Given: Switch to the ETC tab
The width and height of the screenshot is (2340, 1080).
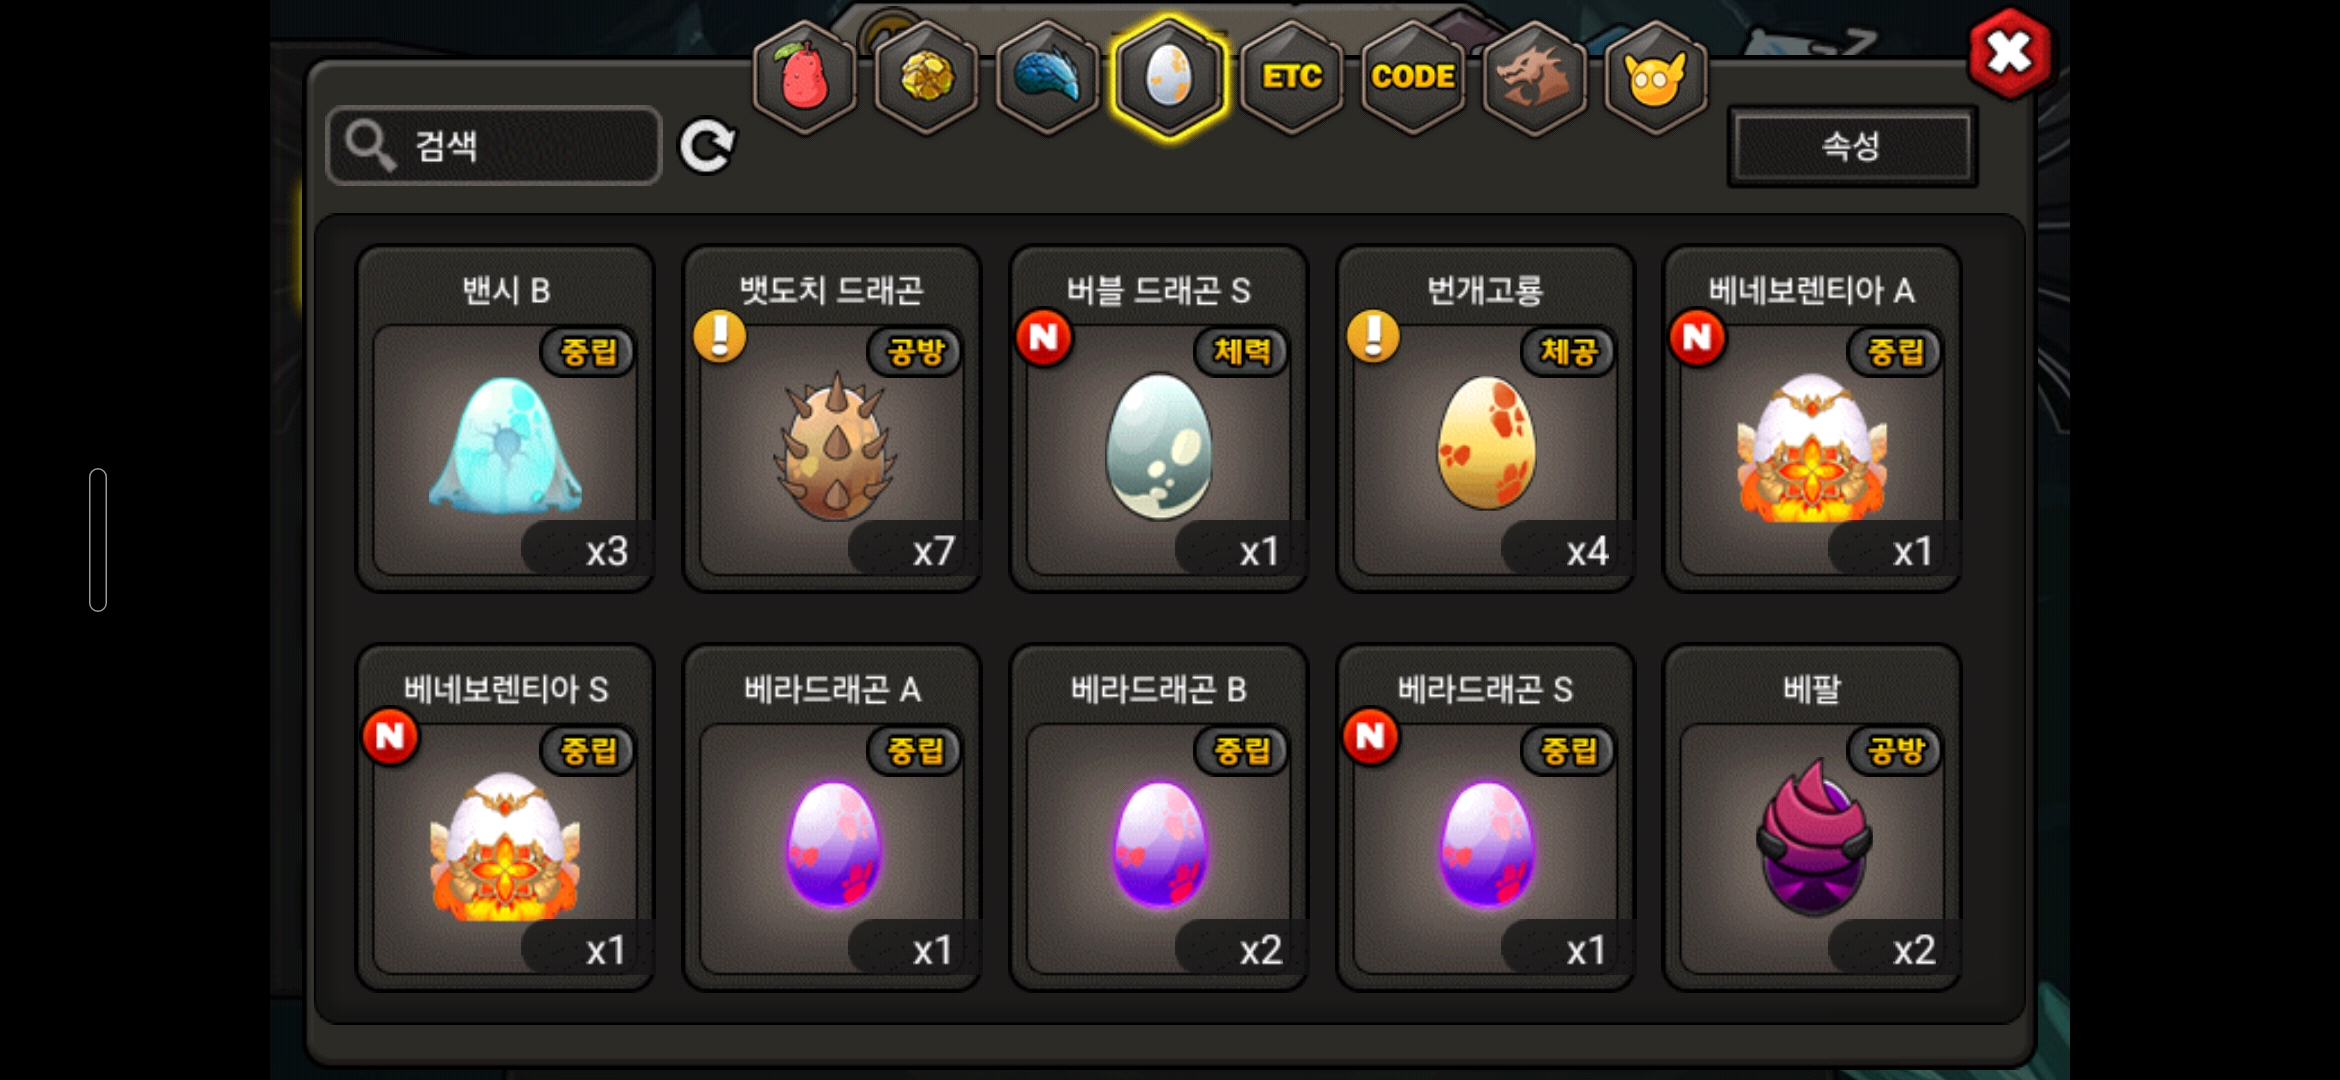Looking at the screenshot, I should pos(1291,77).
